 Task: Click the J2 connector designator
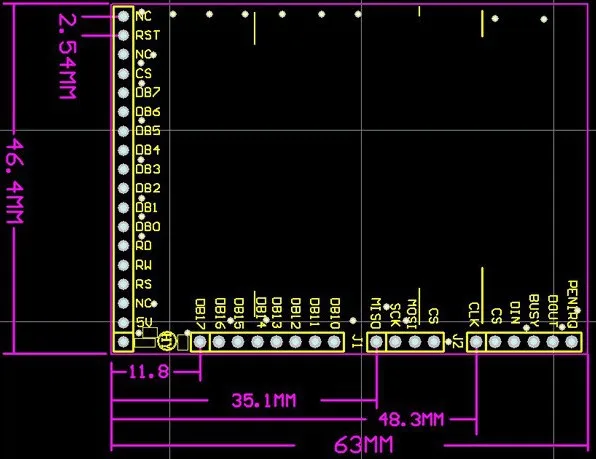point(457,342)
